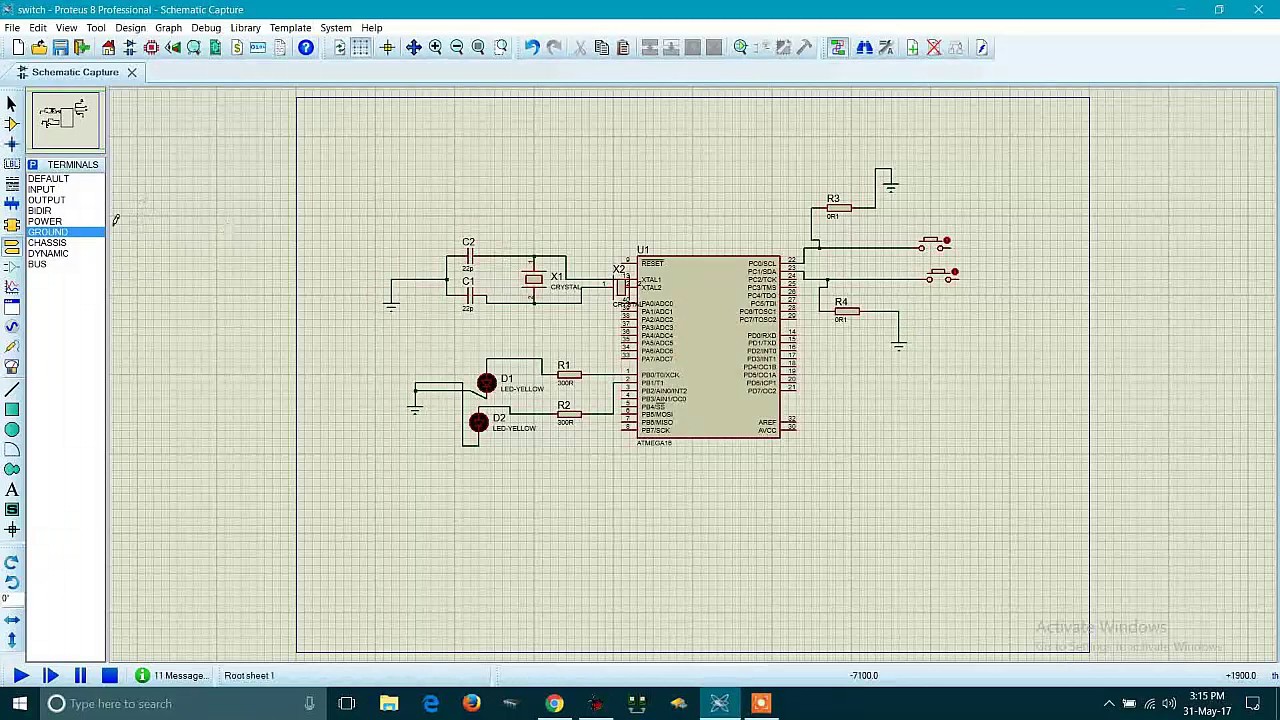This screenshot has height=720, width=1280.
Task: Select the 2D box graphics tool
Action: click(12, 409)
